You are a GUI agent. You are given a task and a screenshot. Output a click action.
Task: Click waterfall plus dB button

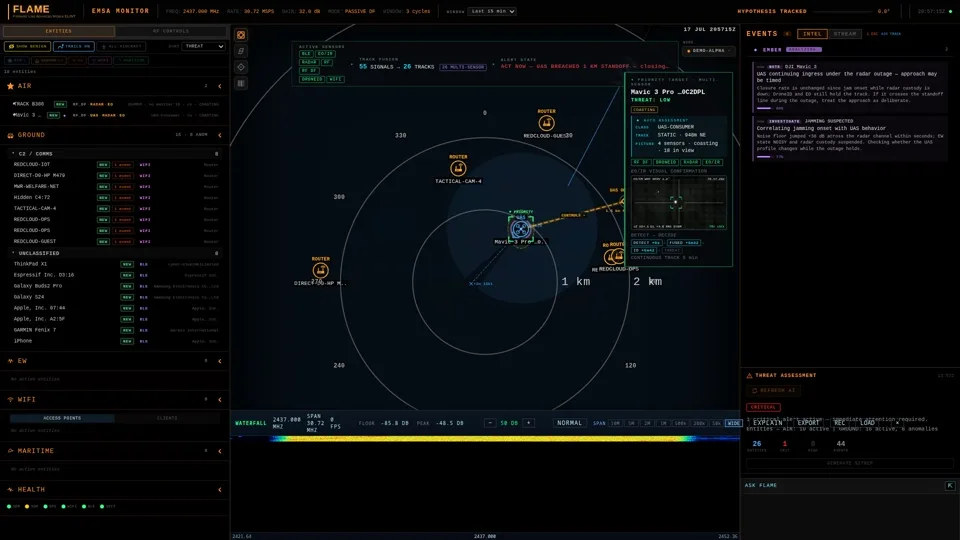click(x=528, y=423)
